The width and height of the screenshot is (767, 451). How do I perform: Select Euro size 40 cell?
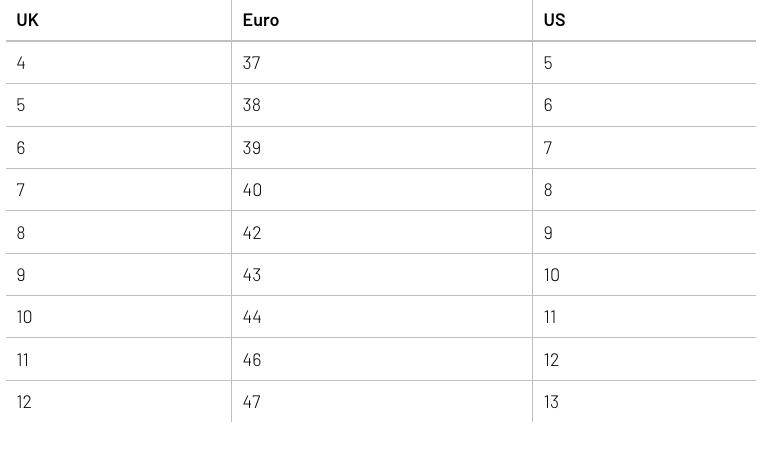(x=252, y=190)
